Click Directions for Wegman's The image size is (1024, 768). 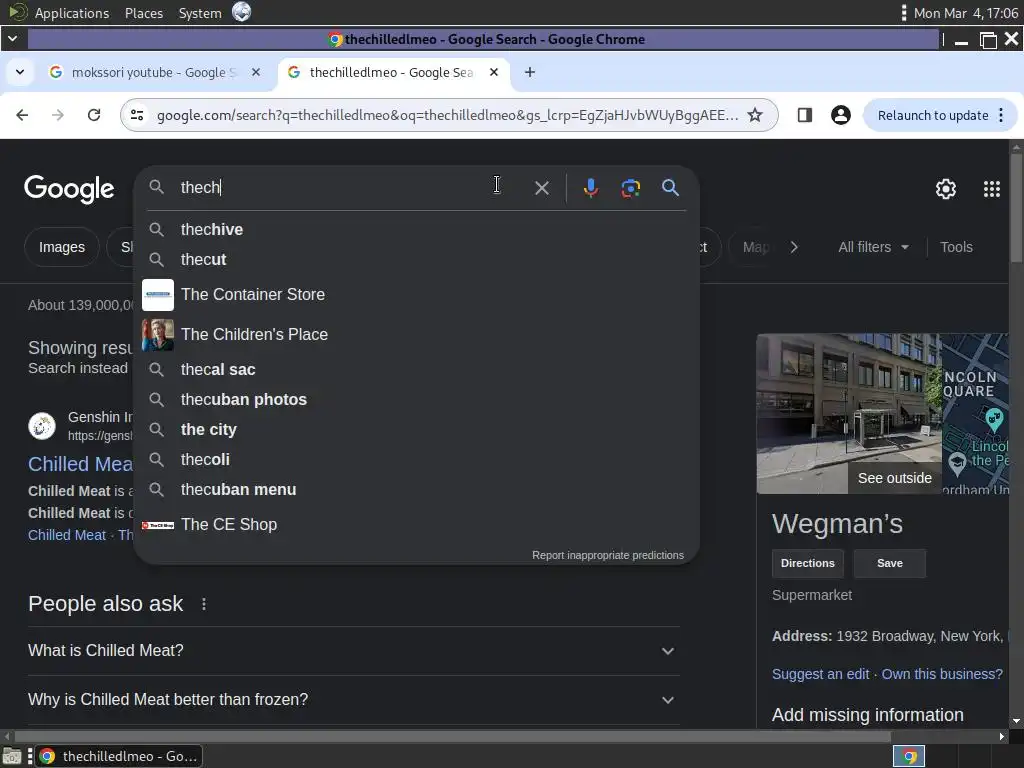pyautogui.click(x=807, y=564)
